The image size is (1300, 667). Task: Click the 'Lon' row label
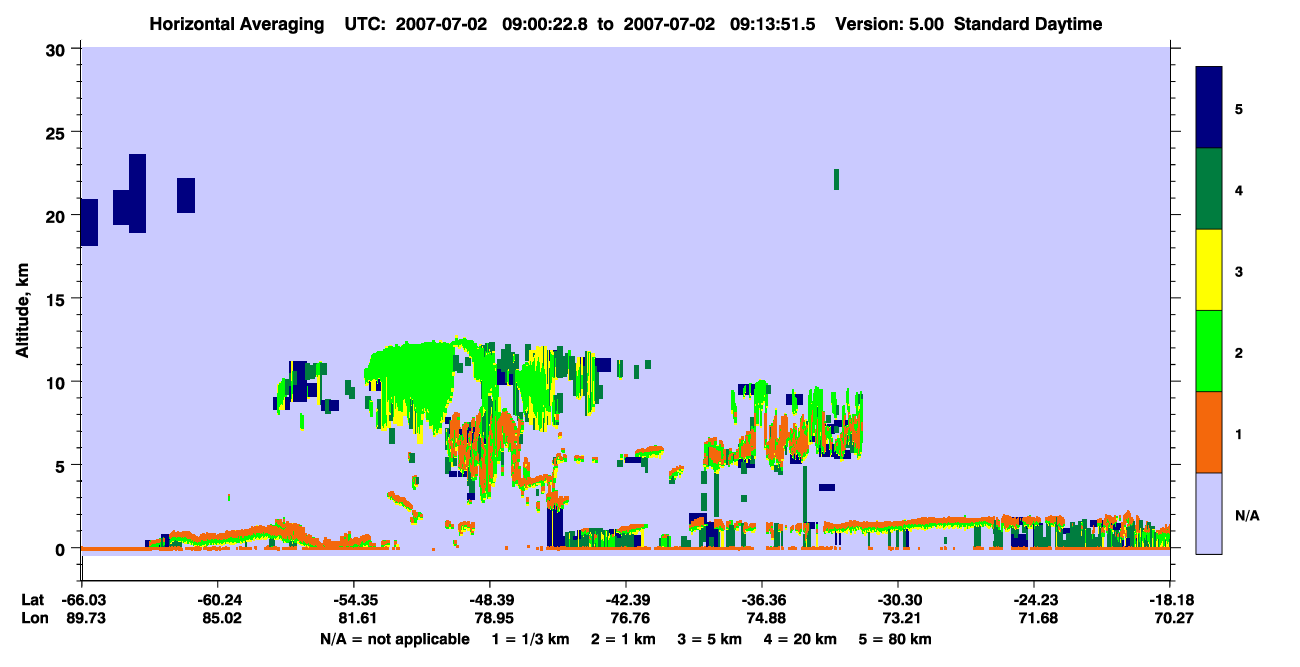[33, 619]
